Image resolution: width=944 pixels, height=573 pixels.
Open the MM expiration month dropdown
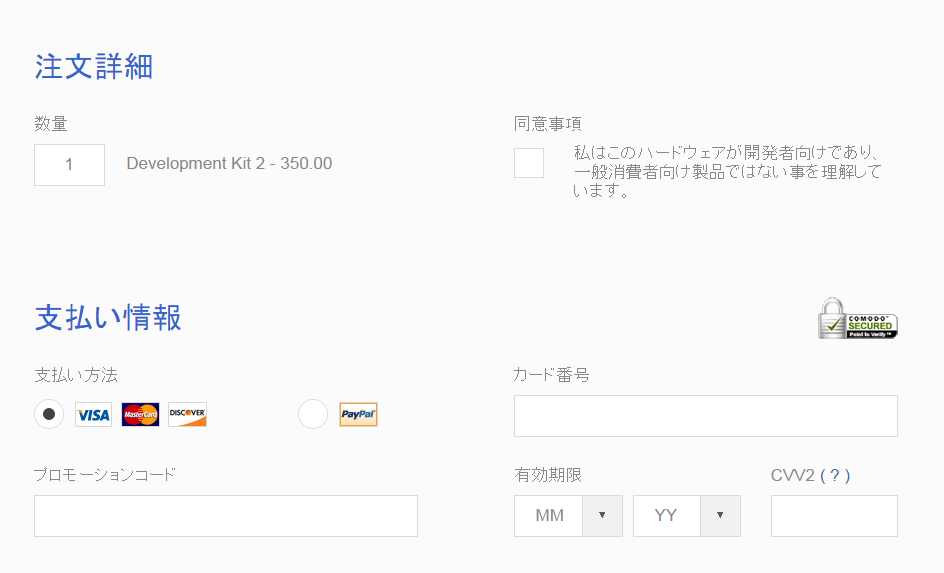pyautogui.click(x=568, y=516)
